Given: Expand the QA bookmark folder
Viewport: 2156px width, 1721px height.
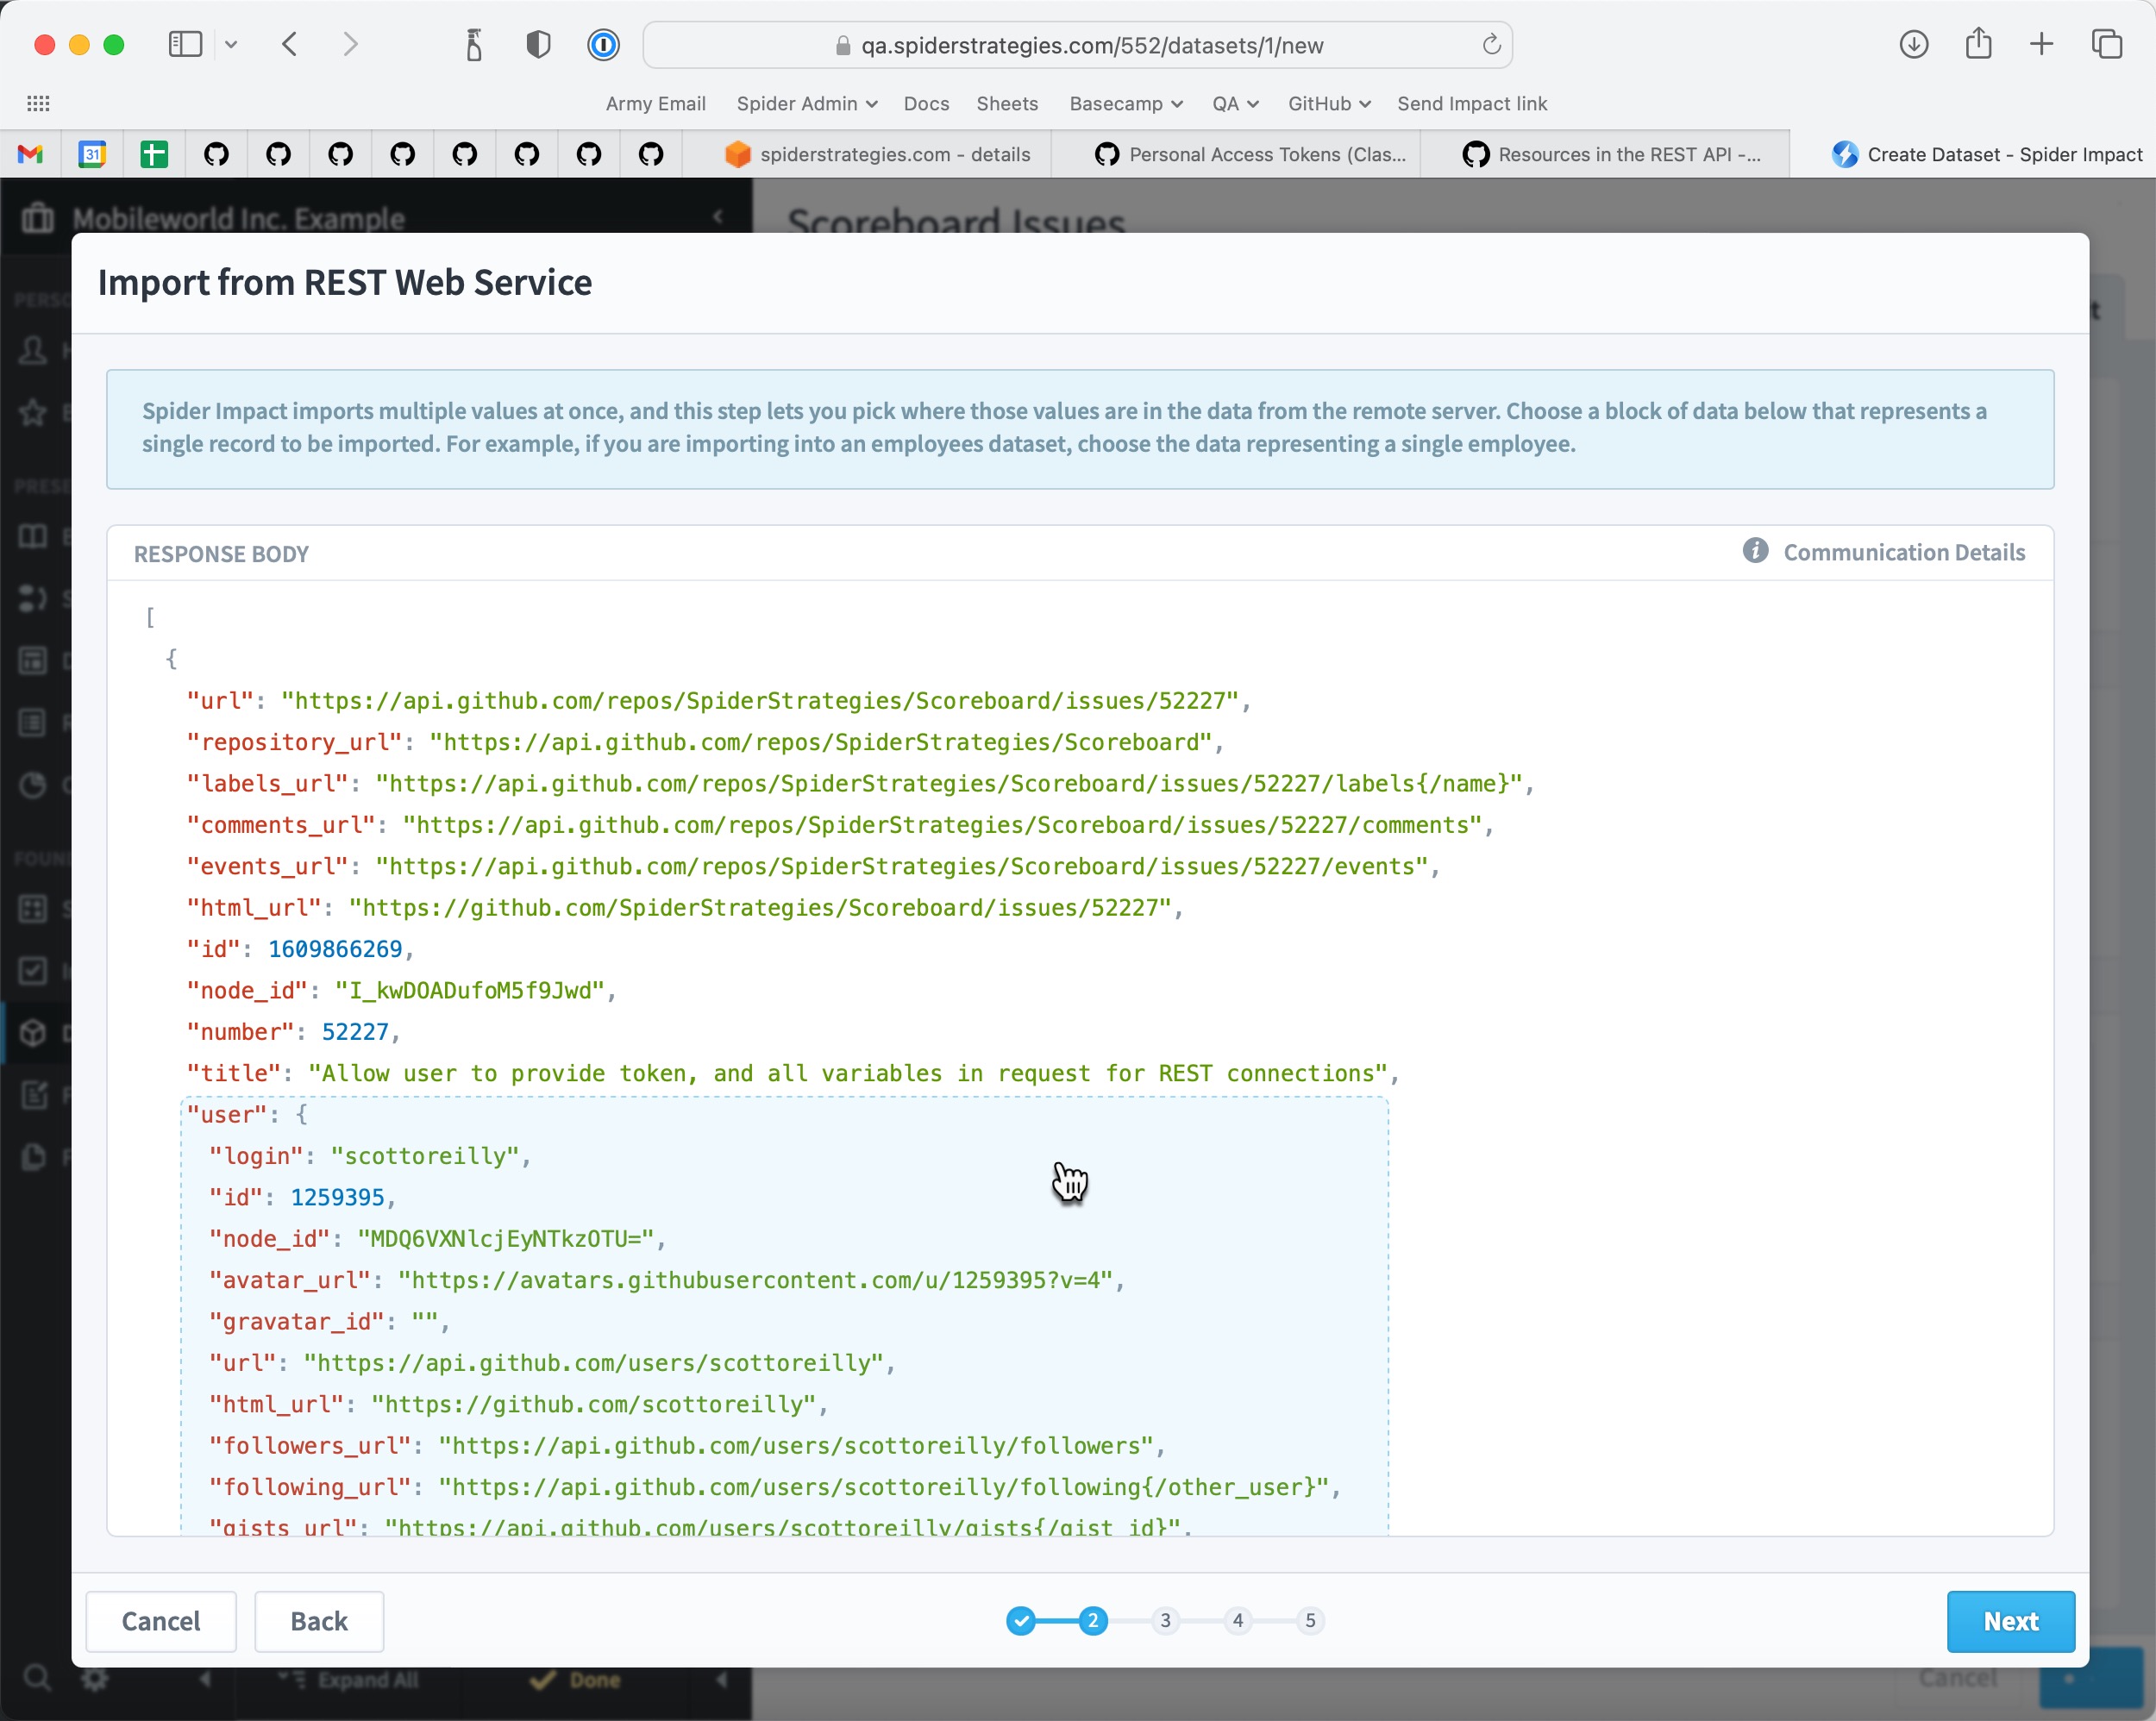Looking at the screenshot, I should coord(1235,104).
